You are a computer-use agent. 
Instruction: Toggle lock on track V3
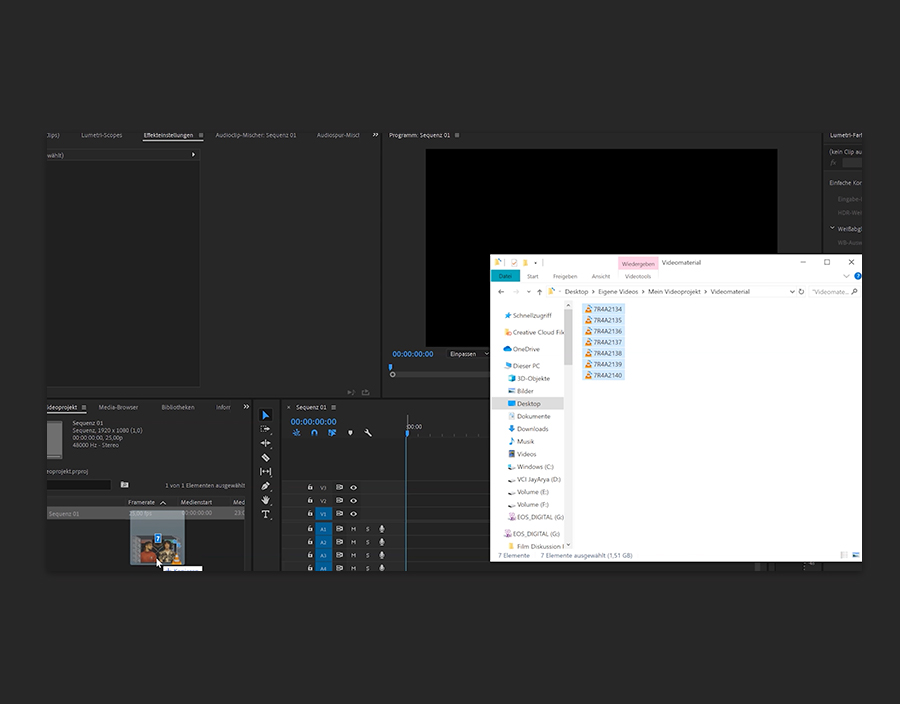(x=310, y=487)
